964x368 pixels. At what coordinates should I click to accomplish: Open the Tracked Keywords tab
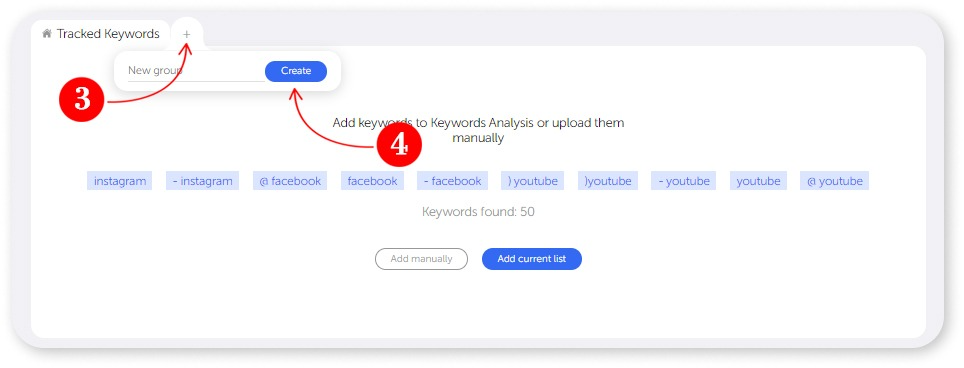(101, 34)
